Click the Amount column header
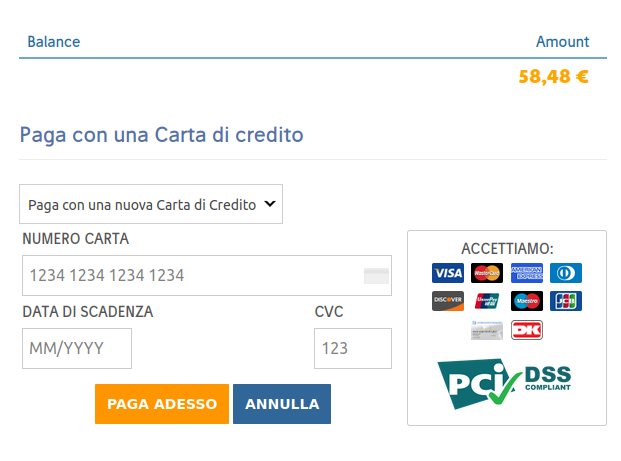 click(562, 42)
